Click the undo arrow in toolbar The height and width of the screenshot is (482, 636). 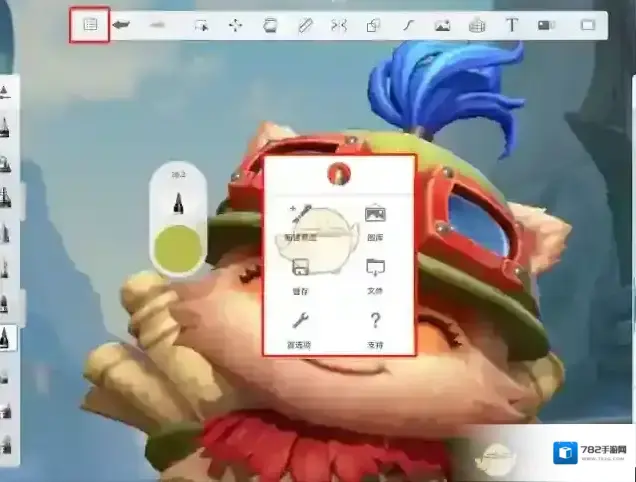[x=123, y=25]
